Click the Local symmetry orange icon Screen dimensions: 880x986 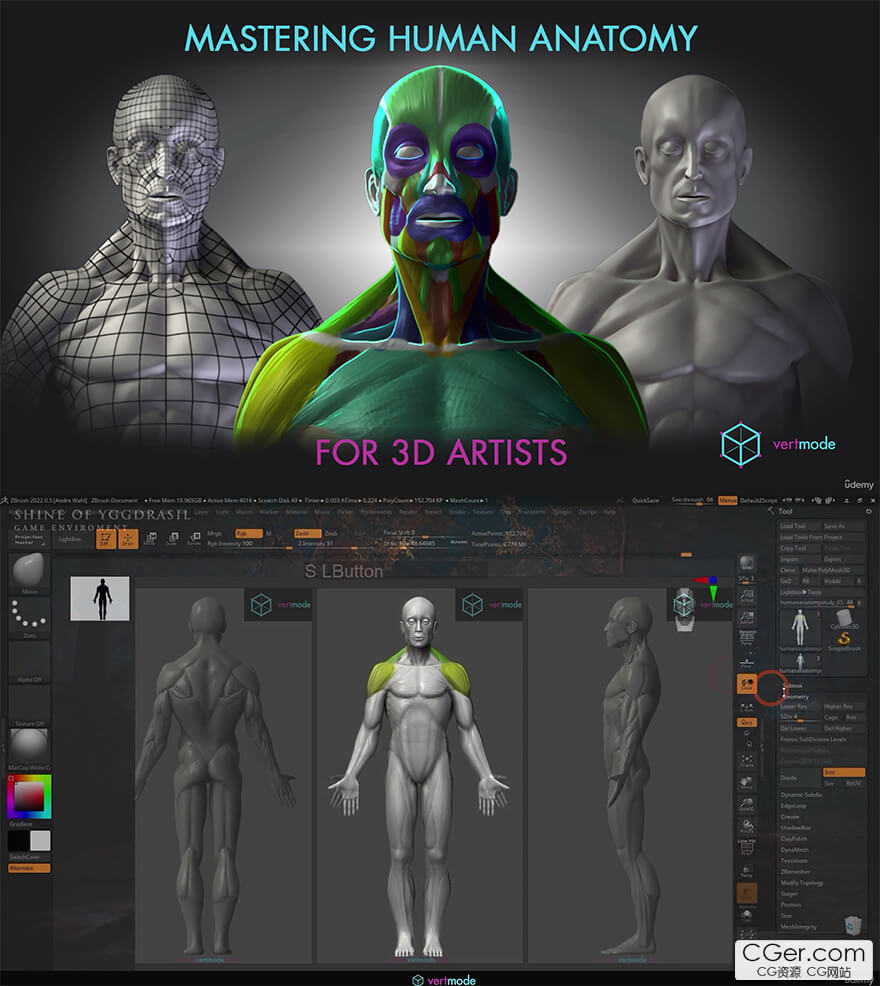[x=747, y=684]
